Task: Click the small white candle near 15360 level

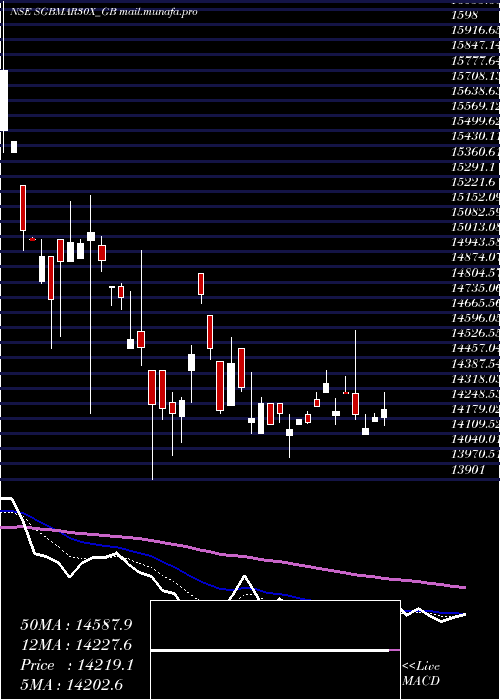Action: (14, 147)
